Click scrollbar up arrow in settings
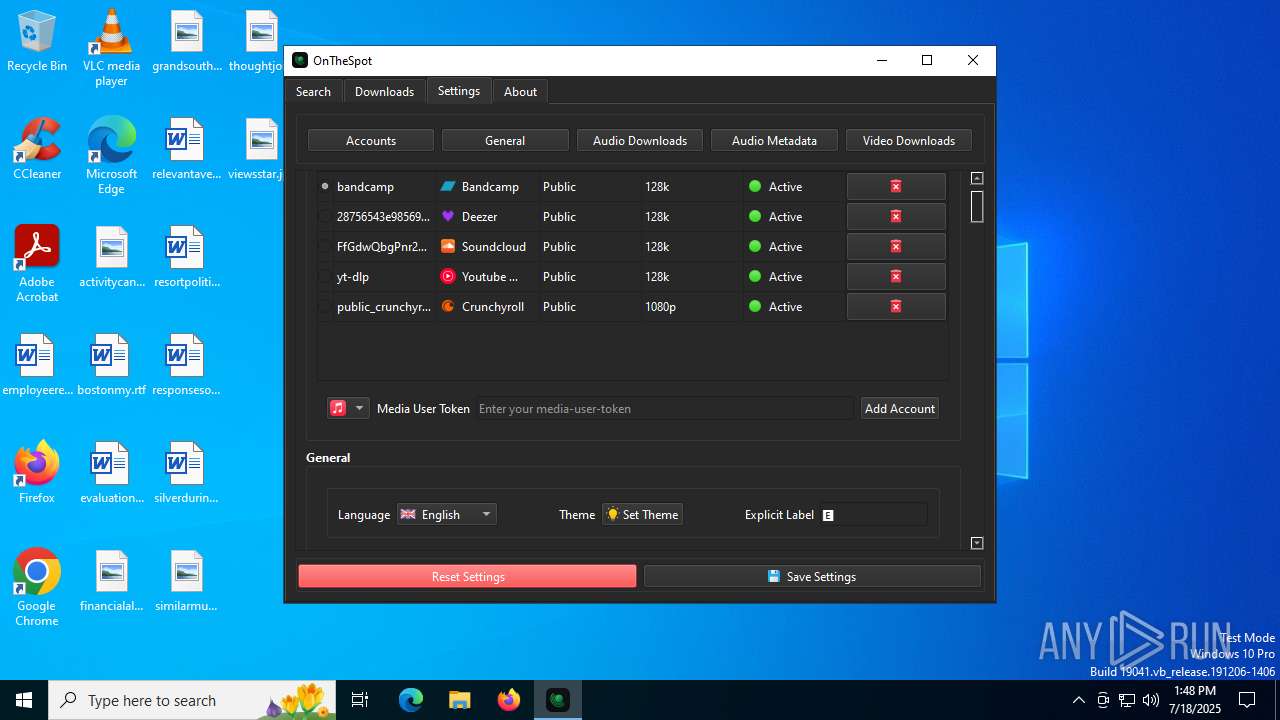1280x720 pixels. tap(977, 178)
